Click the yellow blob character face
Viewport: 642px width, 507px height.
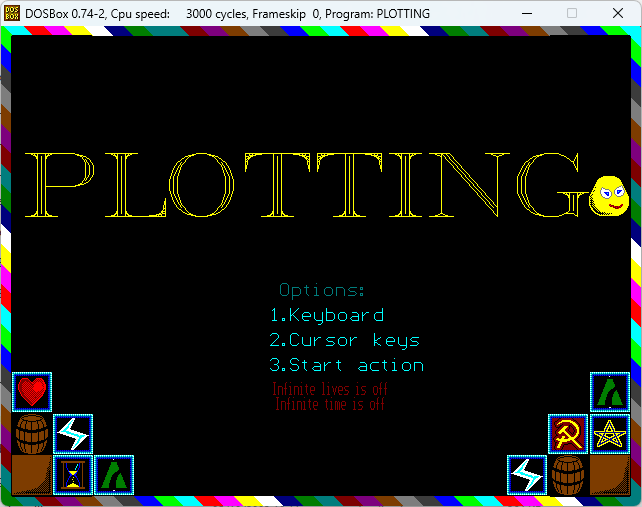[x=609, y=196]
